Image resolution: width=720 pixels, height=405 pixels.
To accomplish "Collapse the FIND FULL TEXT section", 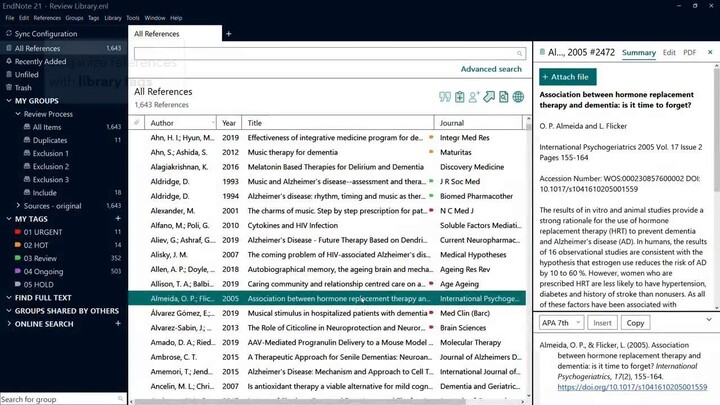I will 9,297.
